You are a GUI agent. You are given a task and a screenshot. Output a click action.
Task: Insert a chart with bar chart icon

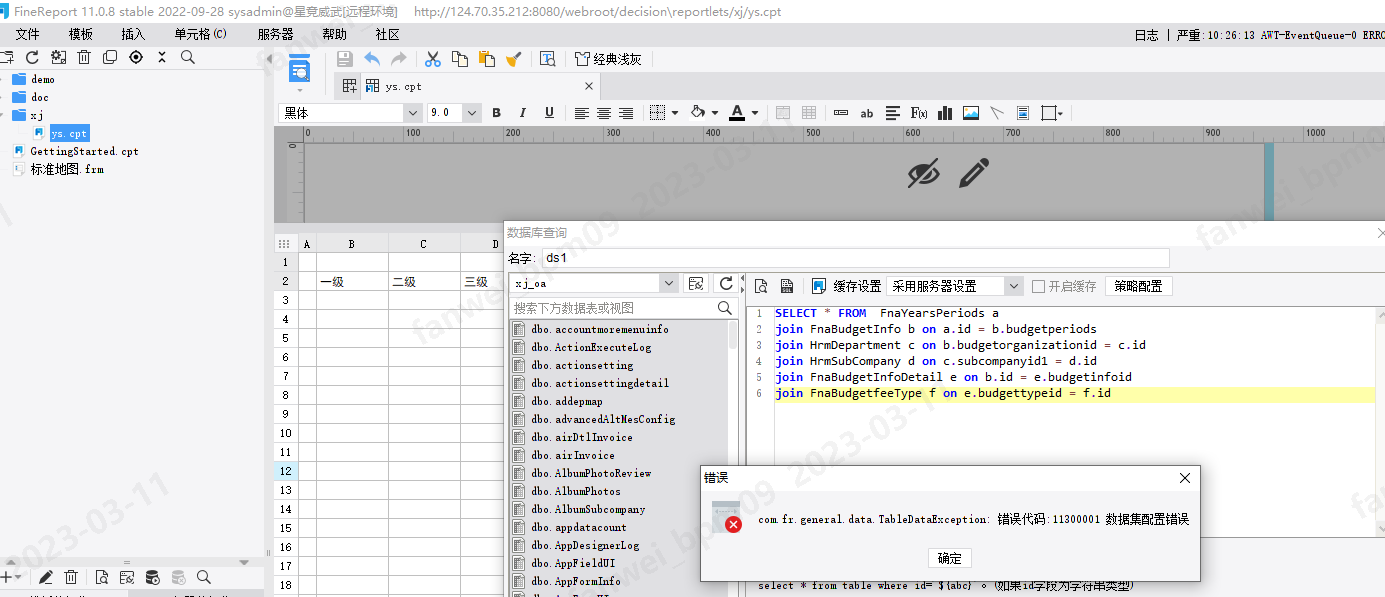click(945, 113)
